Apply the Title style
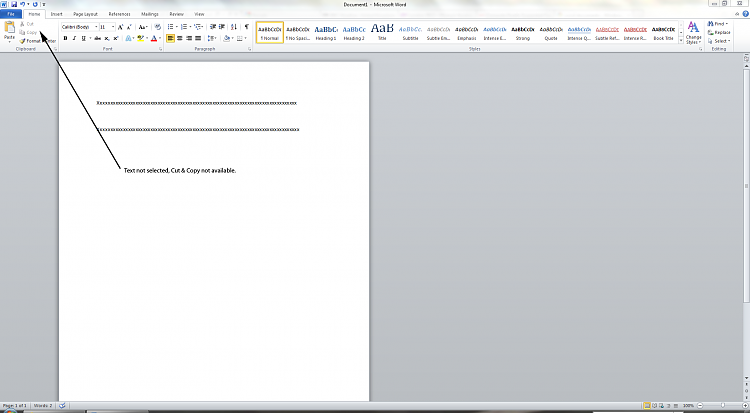750x413 pixels. click(x=382, y=33)
